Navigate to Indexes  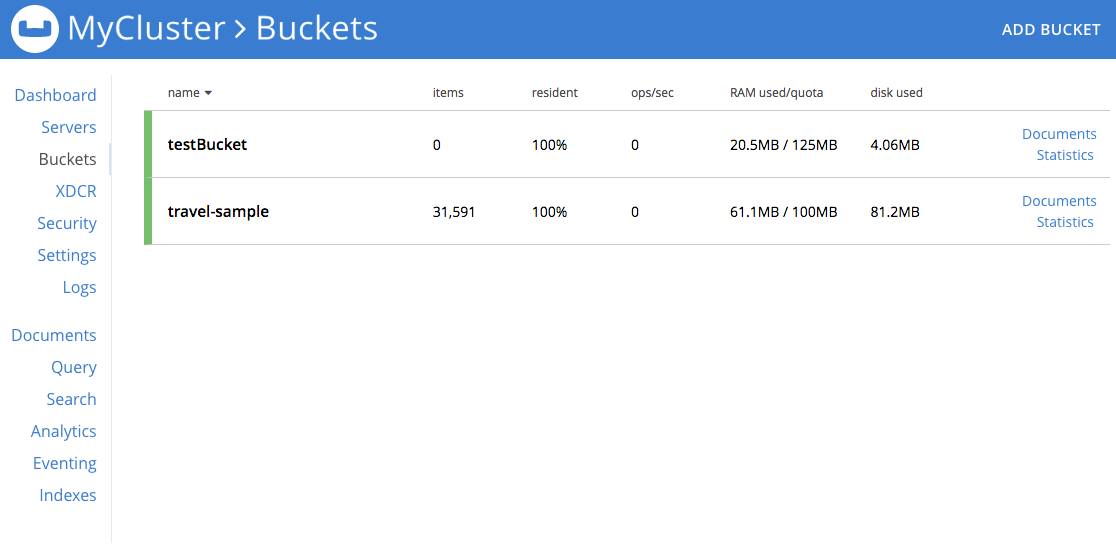click(x=68, y=495)
